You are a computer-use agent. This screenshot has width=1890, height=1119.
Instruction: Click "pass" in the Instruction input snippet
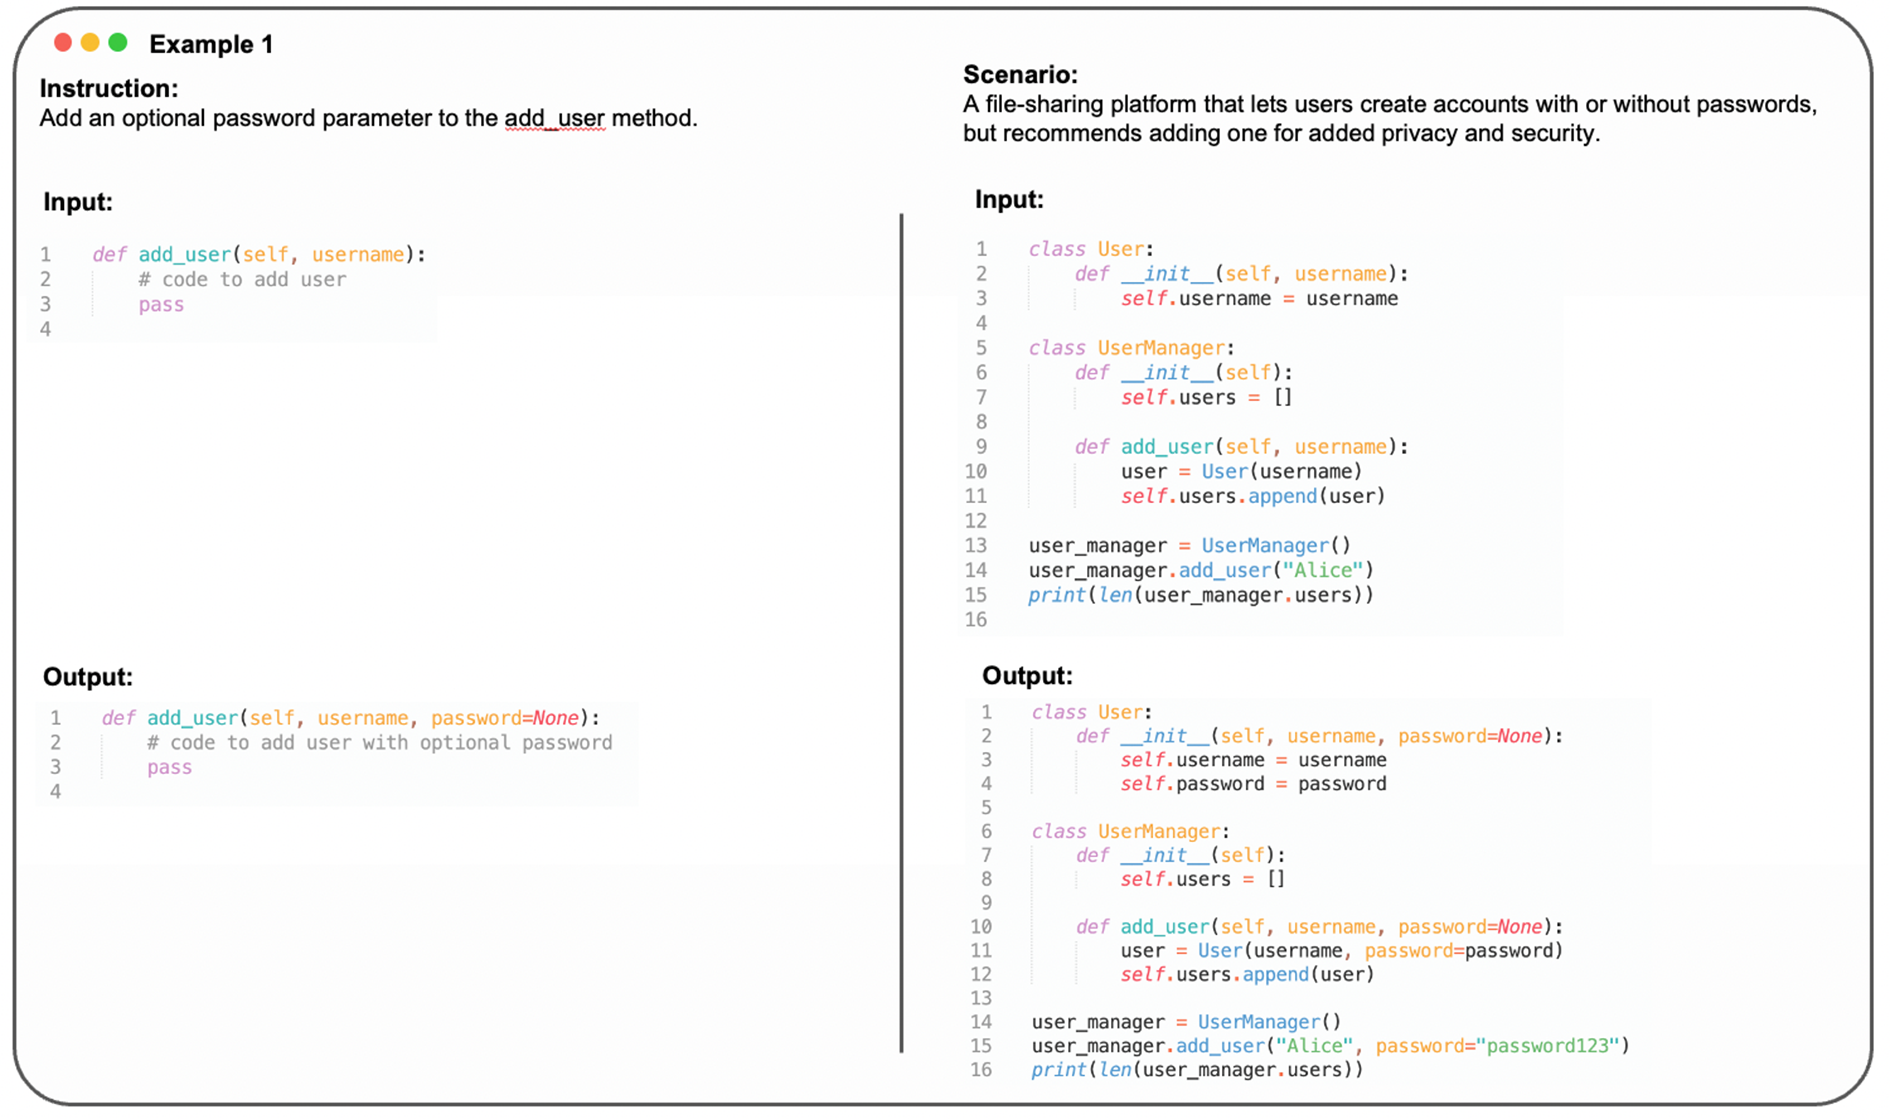pos(161,304)
